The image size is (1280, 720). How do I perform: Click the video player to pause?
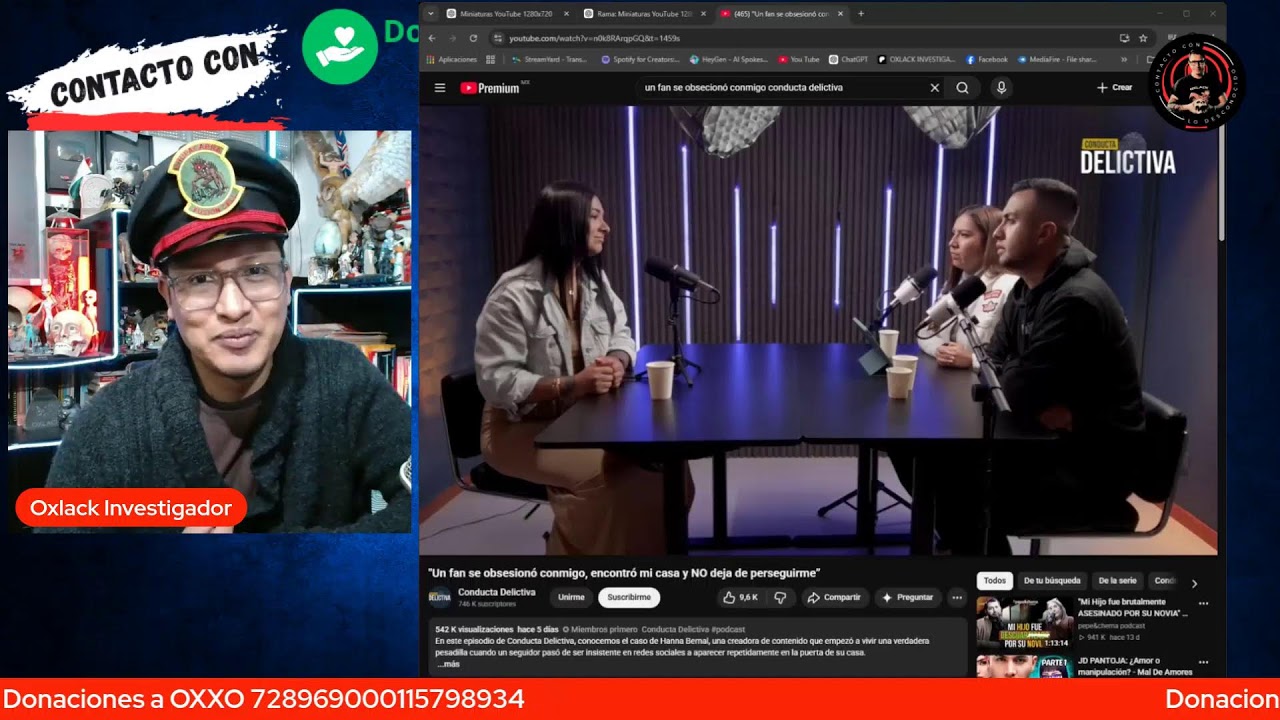818,330
